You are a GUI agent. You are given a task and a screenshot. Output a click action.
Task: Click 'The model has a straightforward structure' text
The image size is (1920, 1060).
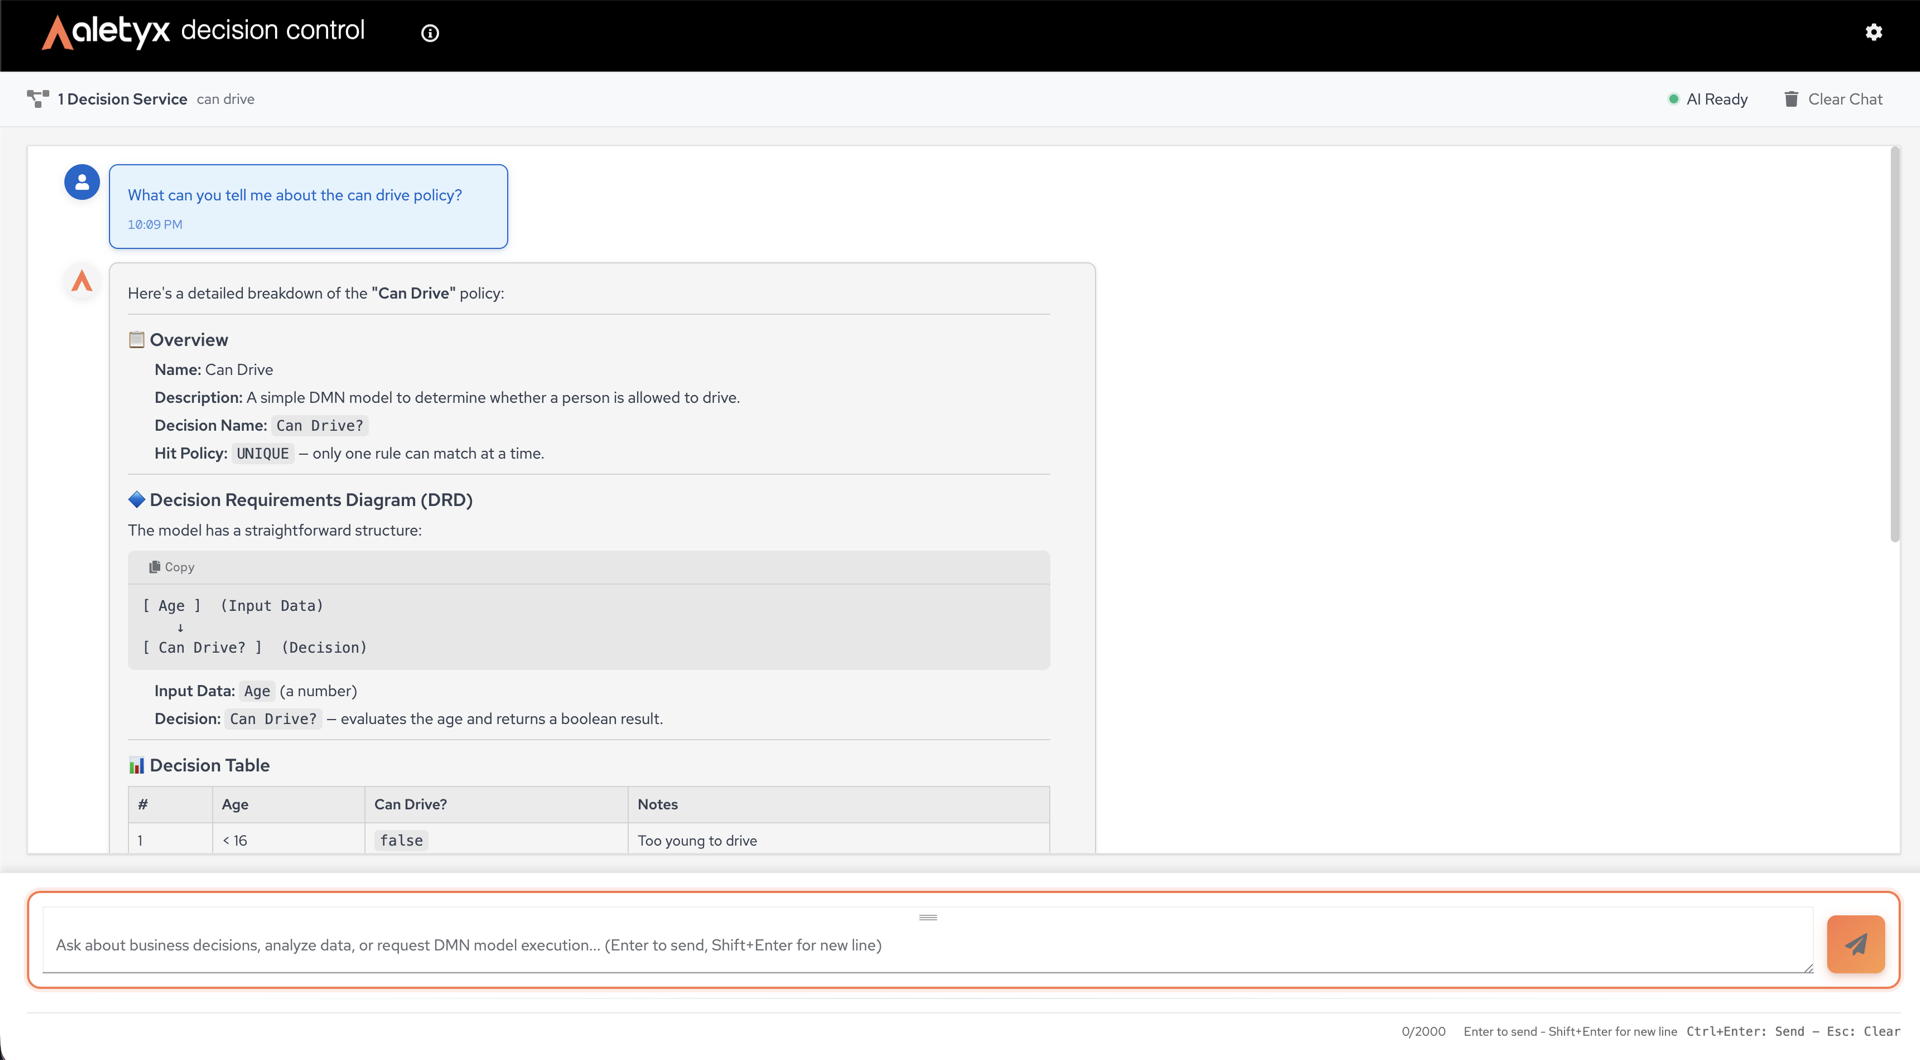pyautogui.click(x=275, y=530)
